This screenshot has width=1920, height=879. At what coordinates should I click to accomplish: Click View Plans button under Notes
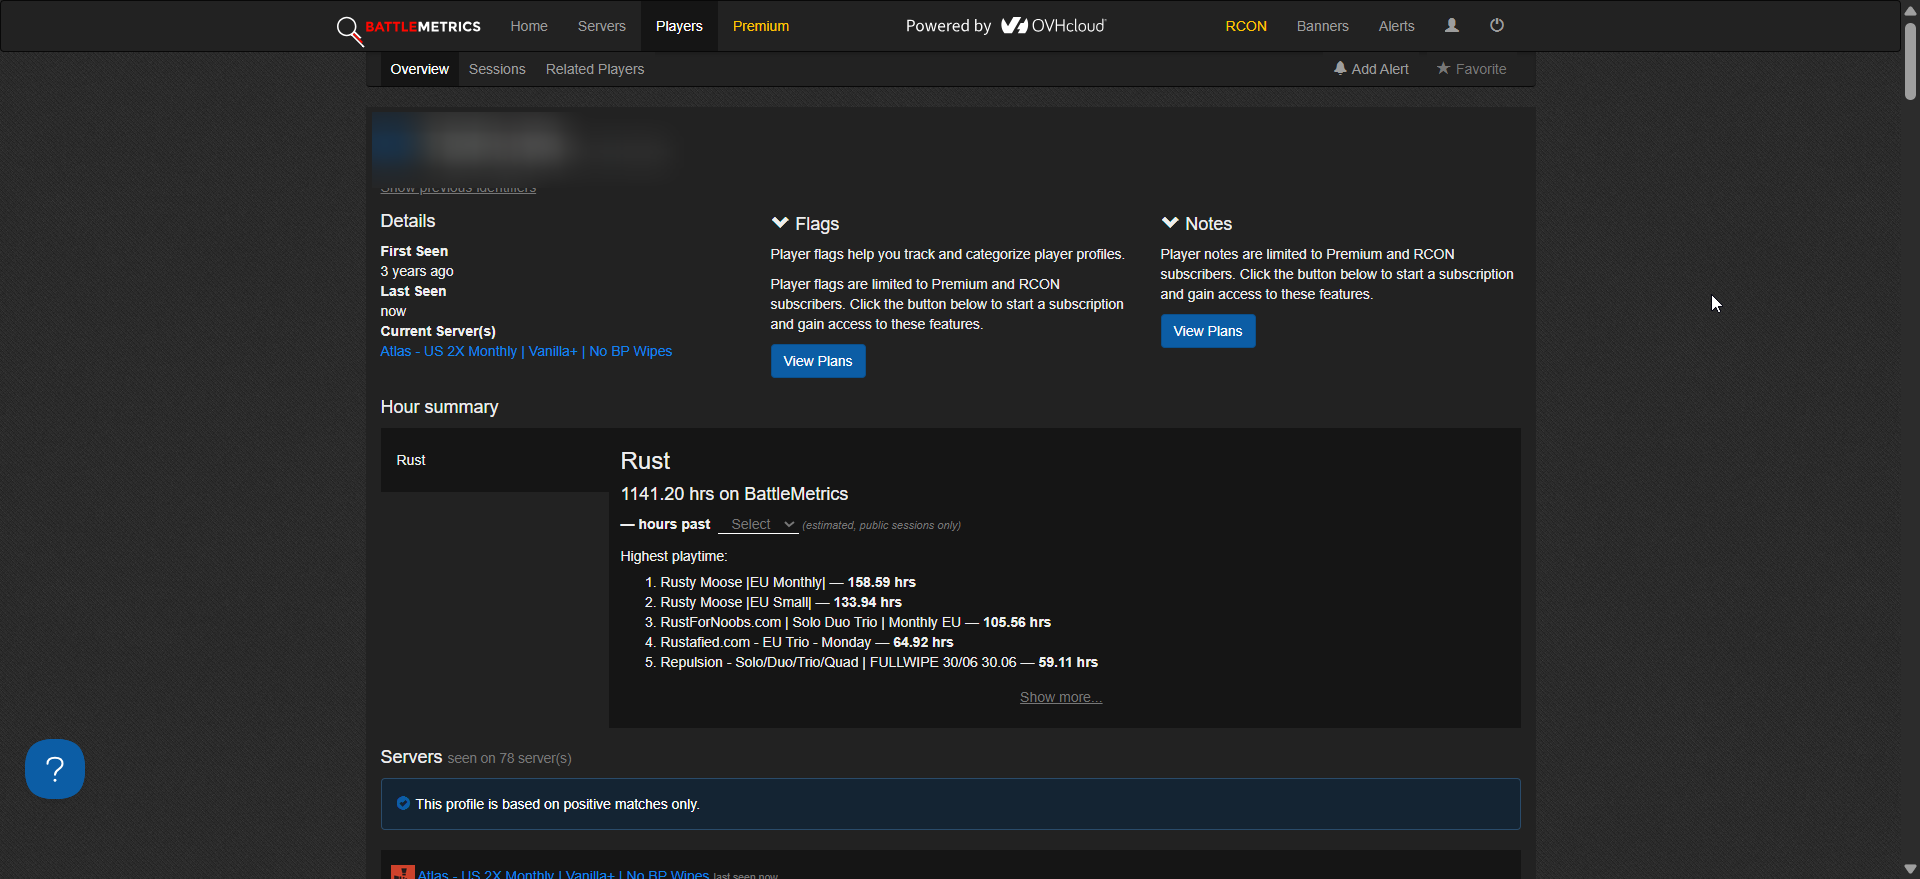[x=1208, y=331]
